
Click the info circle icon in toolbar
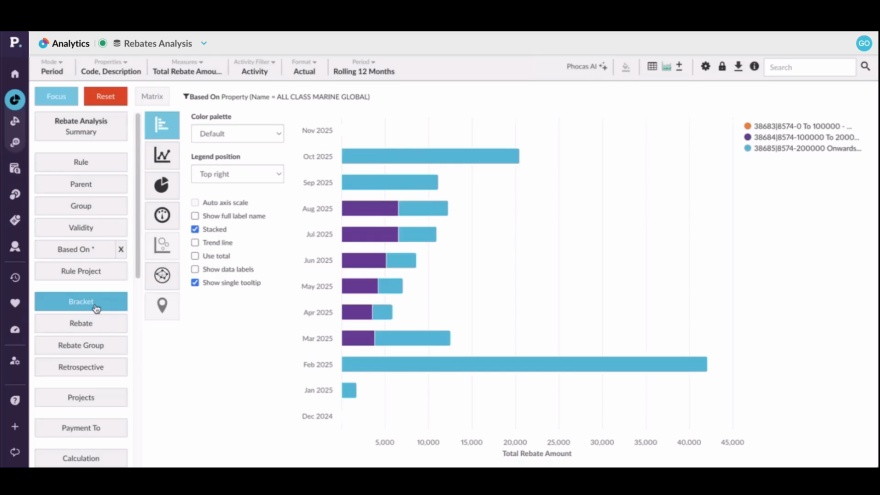(x=754, y=66)
